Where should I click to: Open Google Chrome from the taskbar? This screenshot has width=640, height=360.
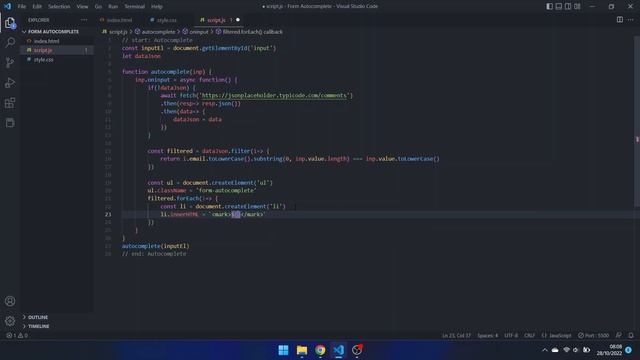coord(320,350)
